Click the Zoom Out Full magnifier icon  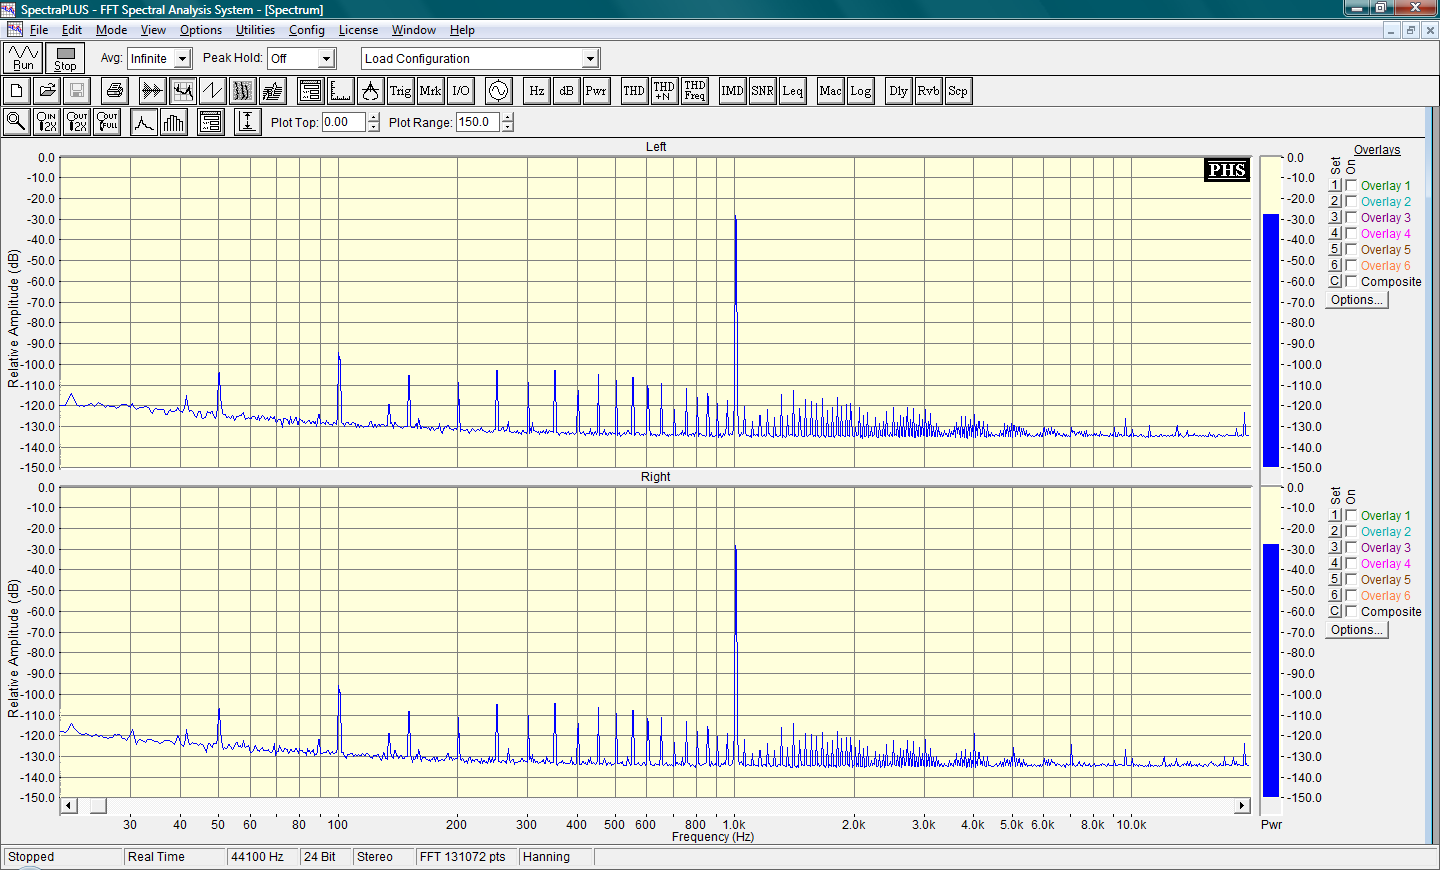[x=107, y=122]
